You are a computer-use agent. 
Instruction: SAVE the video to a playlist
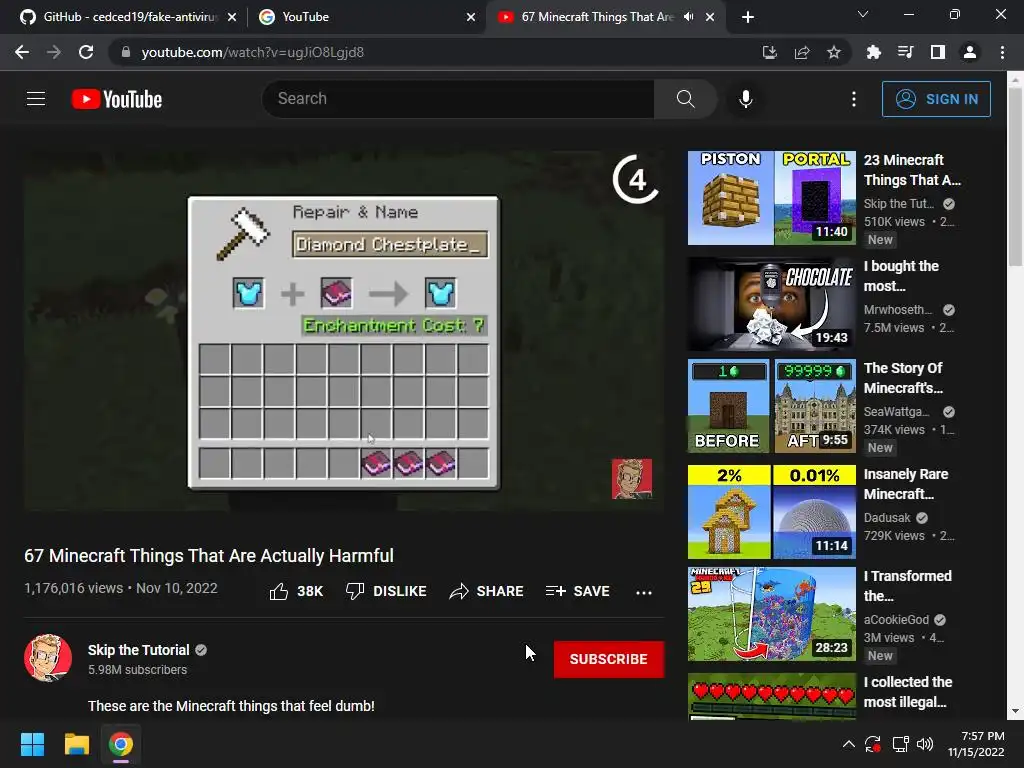click(x=577, y=591)
